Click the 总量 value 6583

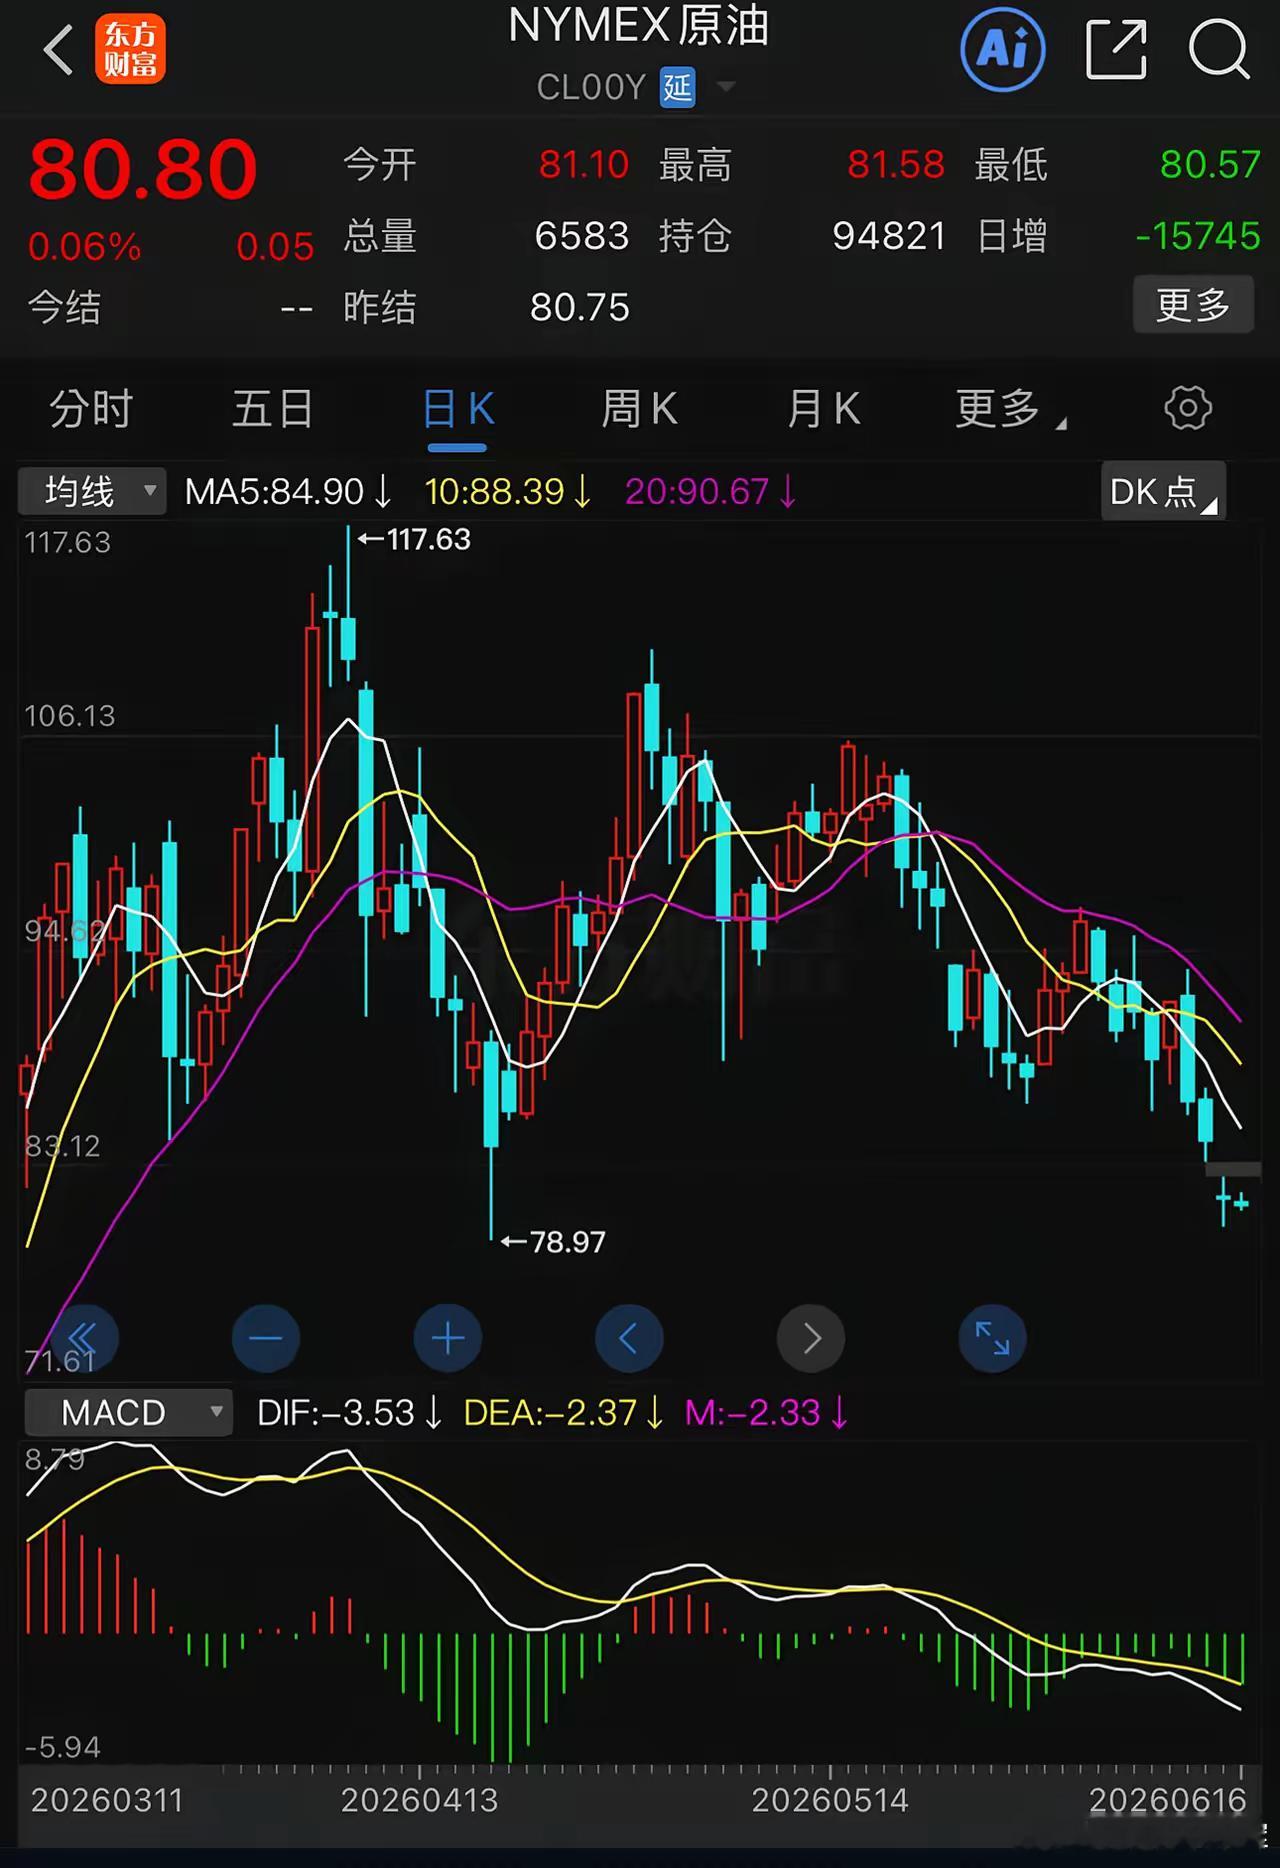click(x=582, y=236)
